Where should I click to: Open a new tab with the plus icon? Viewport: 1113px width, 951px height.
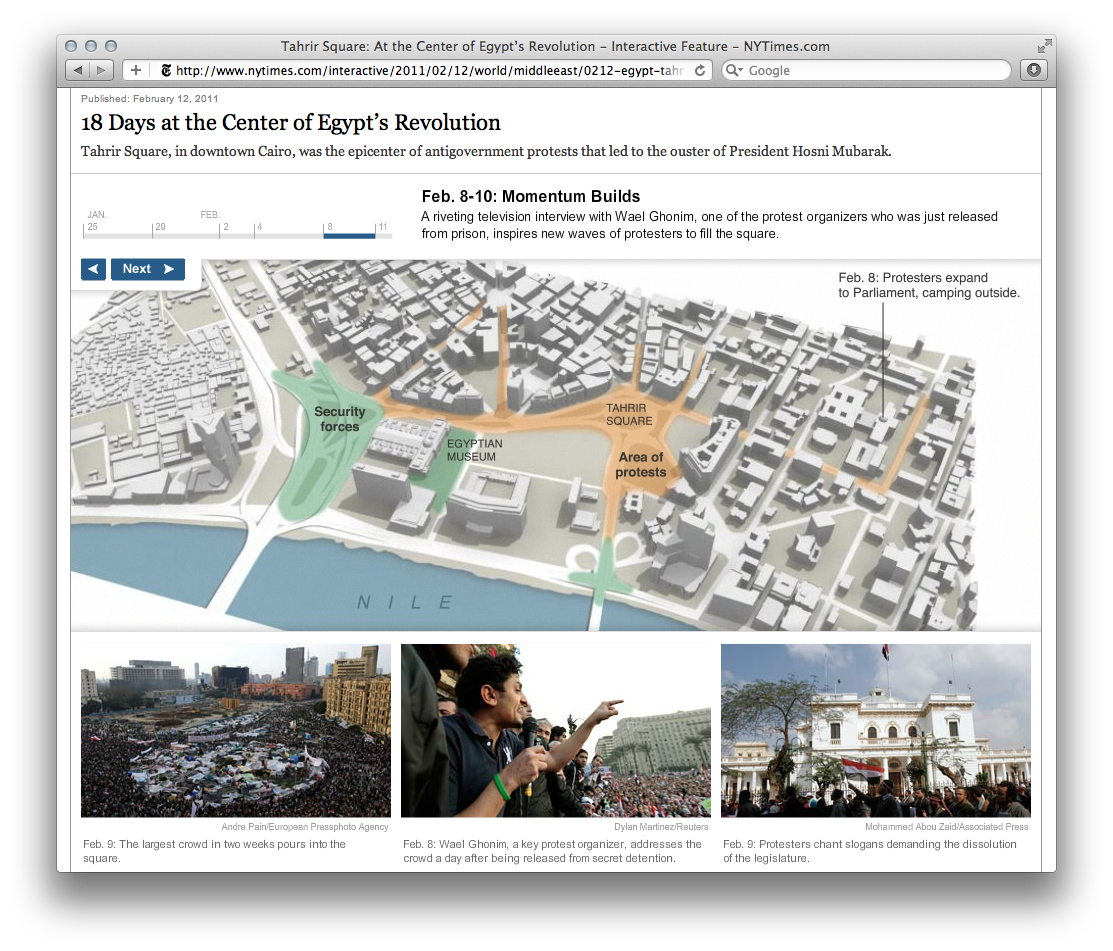click(x=134, y=69)
